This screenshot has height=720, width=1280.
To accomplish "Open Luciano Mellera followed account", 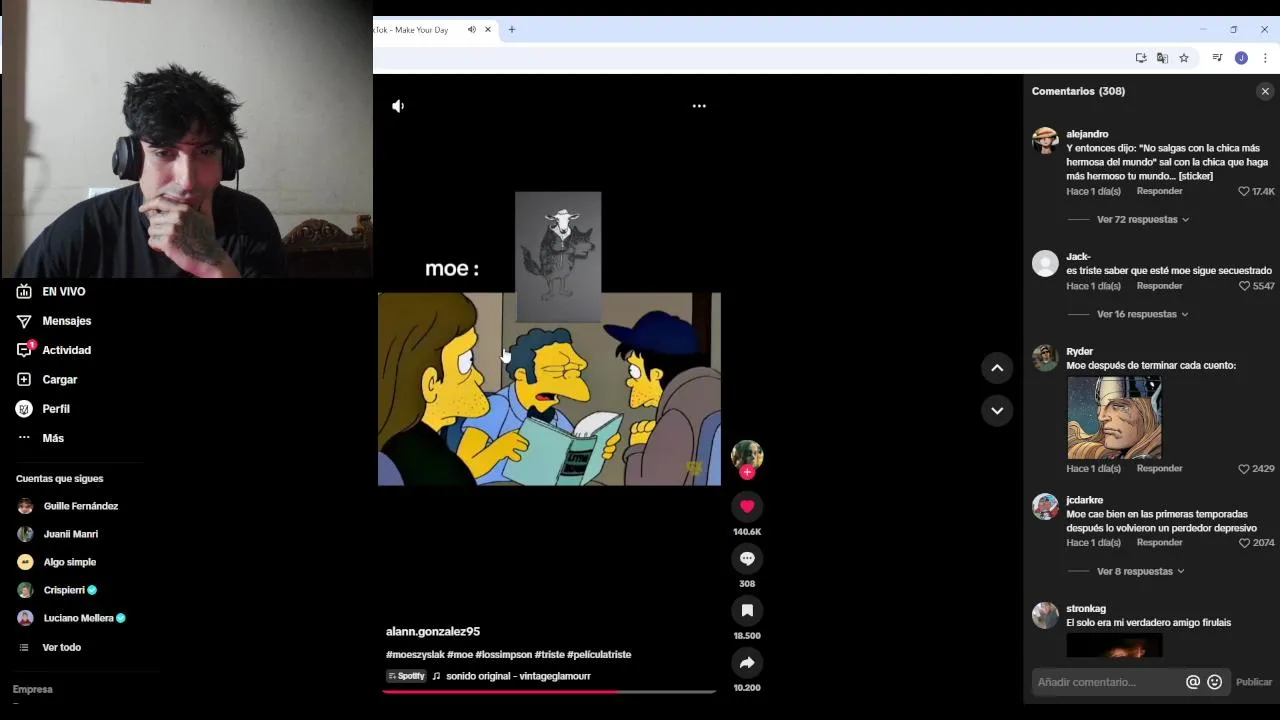I will coord(72,618).
